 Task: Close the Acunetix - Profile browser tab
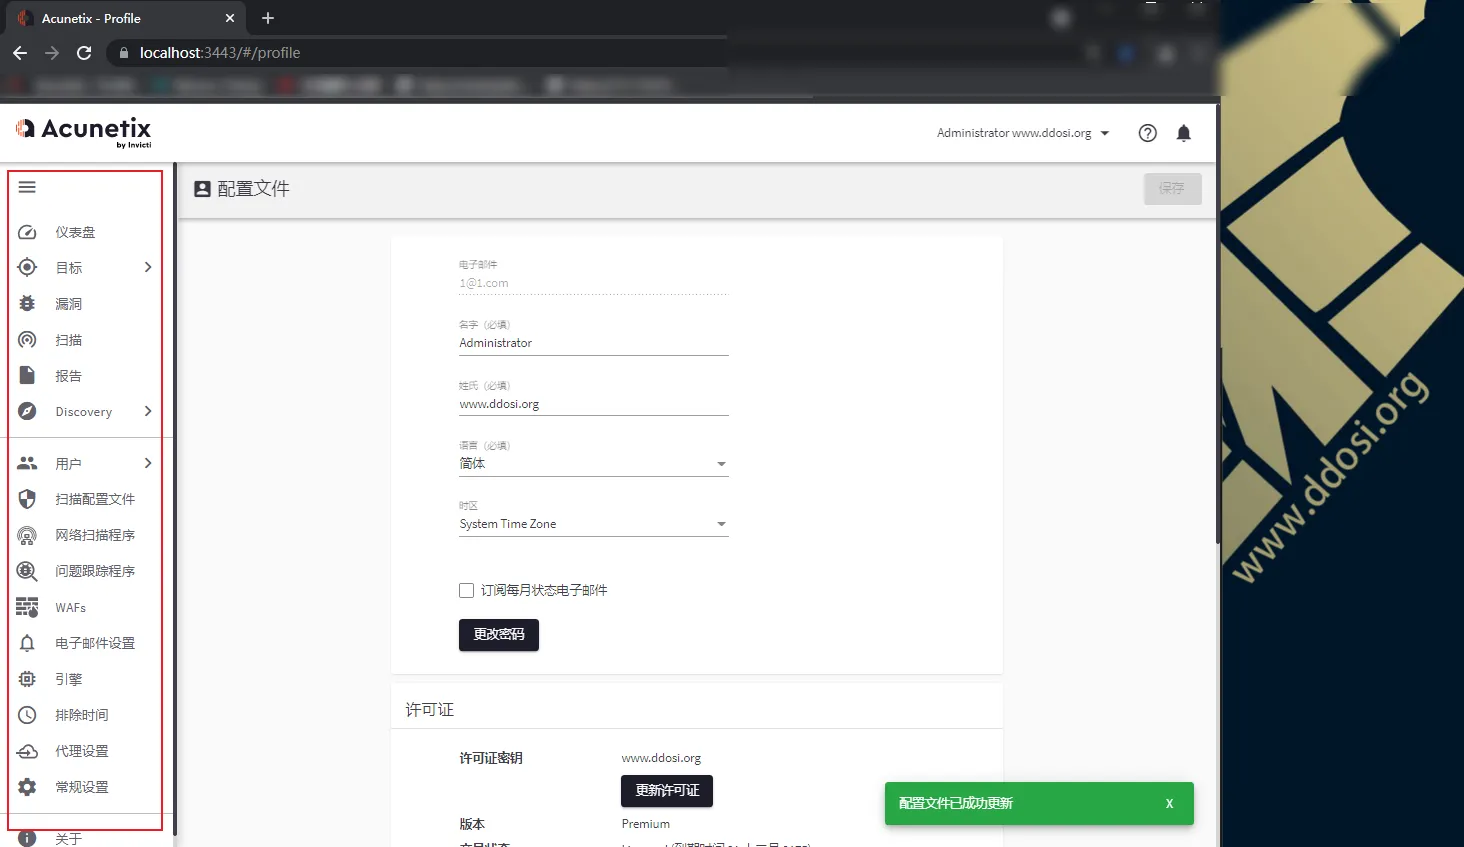point(230,18)
